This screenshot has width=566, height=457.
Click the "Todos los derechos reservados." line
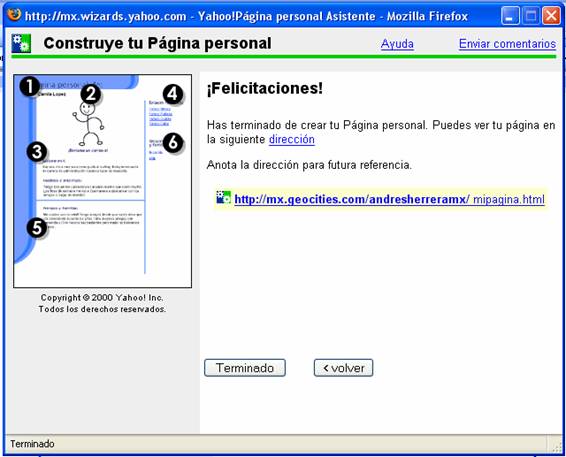coord(102,309)
